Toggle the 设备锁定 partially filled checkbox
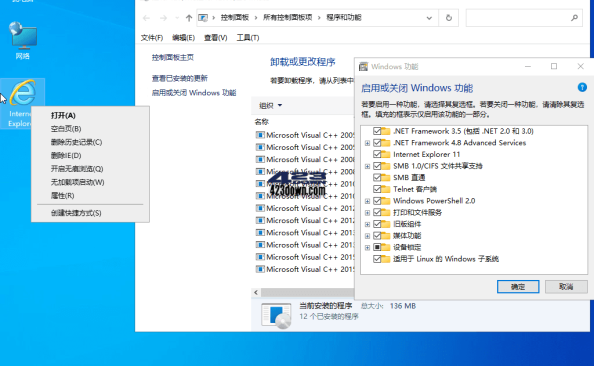594x366 pixels. (377, 247)
